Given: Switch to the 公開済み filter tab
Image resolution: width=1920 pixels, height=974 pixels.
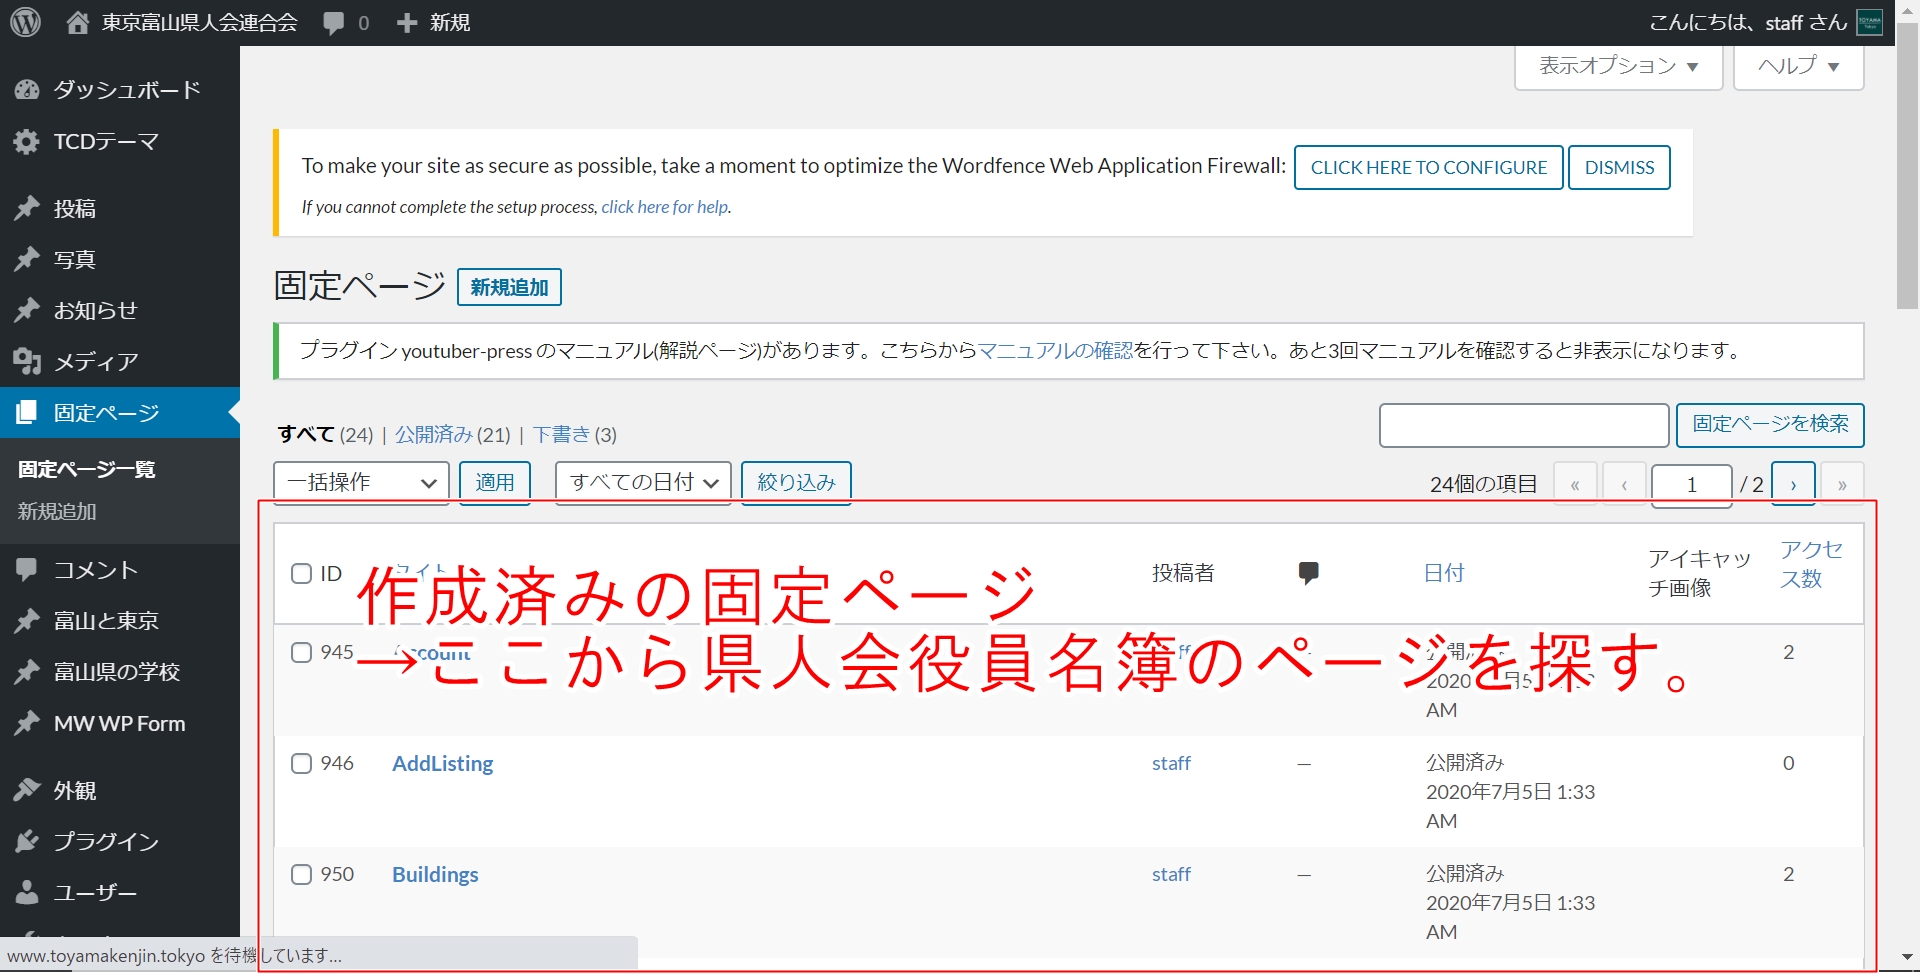Looking at the screenshot, I should [433, 435].
